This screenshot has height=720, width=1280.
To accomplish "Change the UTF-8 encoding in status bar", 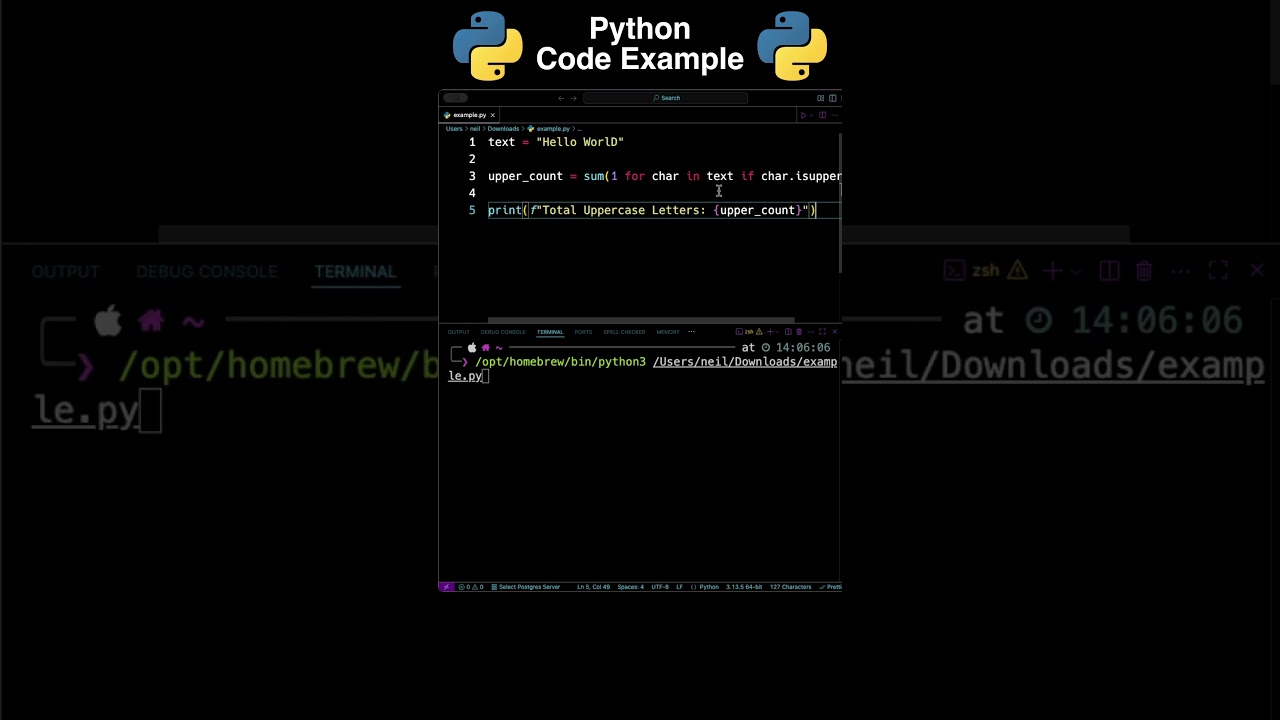I will 660,587.
